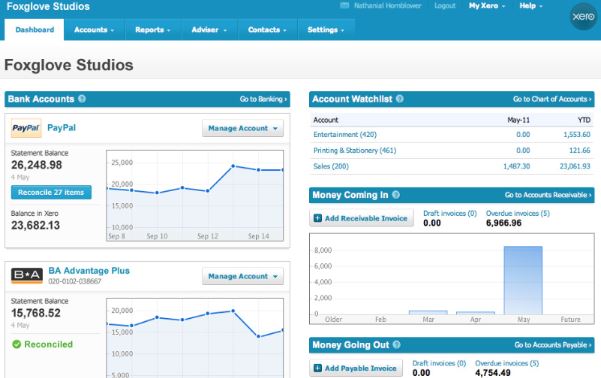This screenshot has height=378, width=601.
Task: Click Balance in Xero value 23,682.13
Action: (35, 225)
